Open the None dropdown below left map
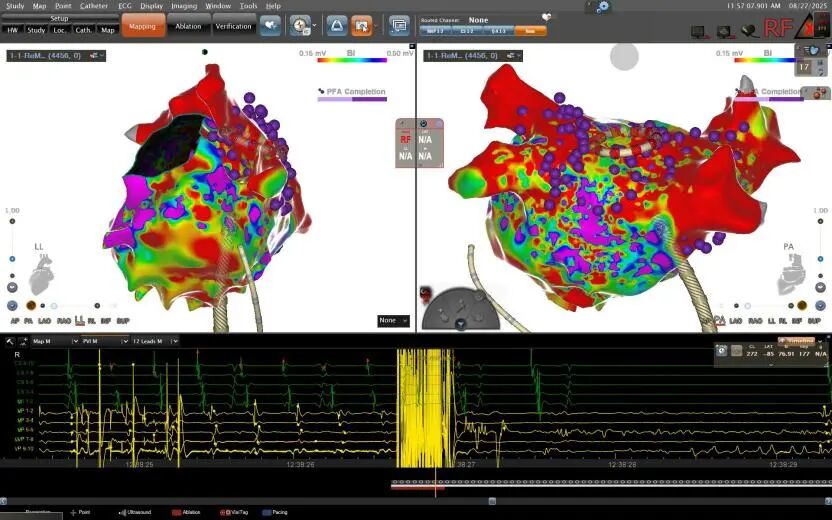The width and height of the screenshot is (832, 520). [x=393, y=321]
